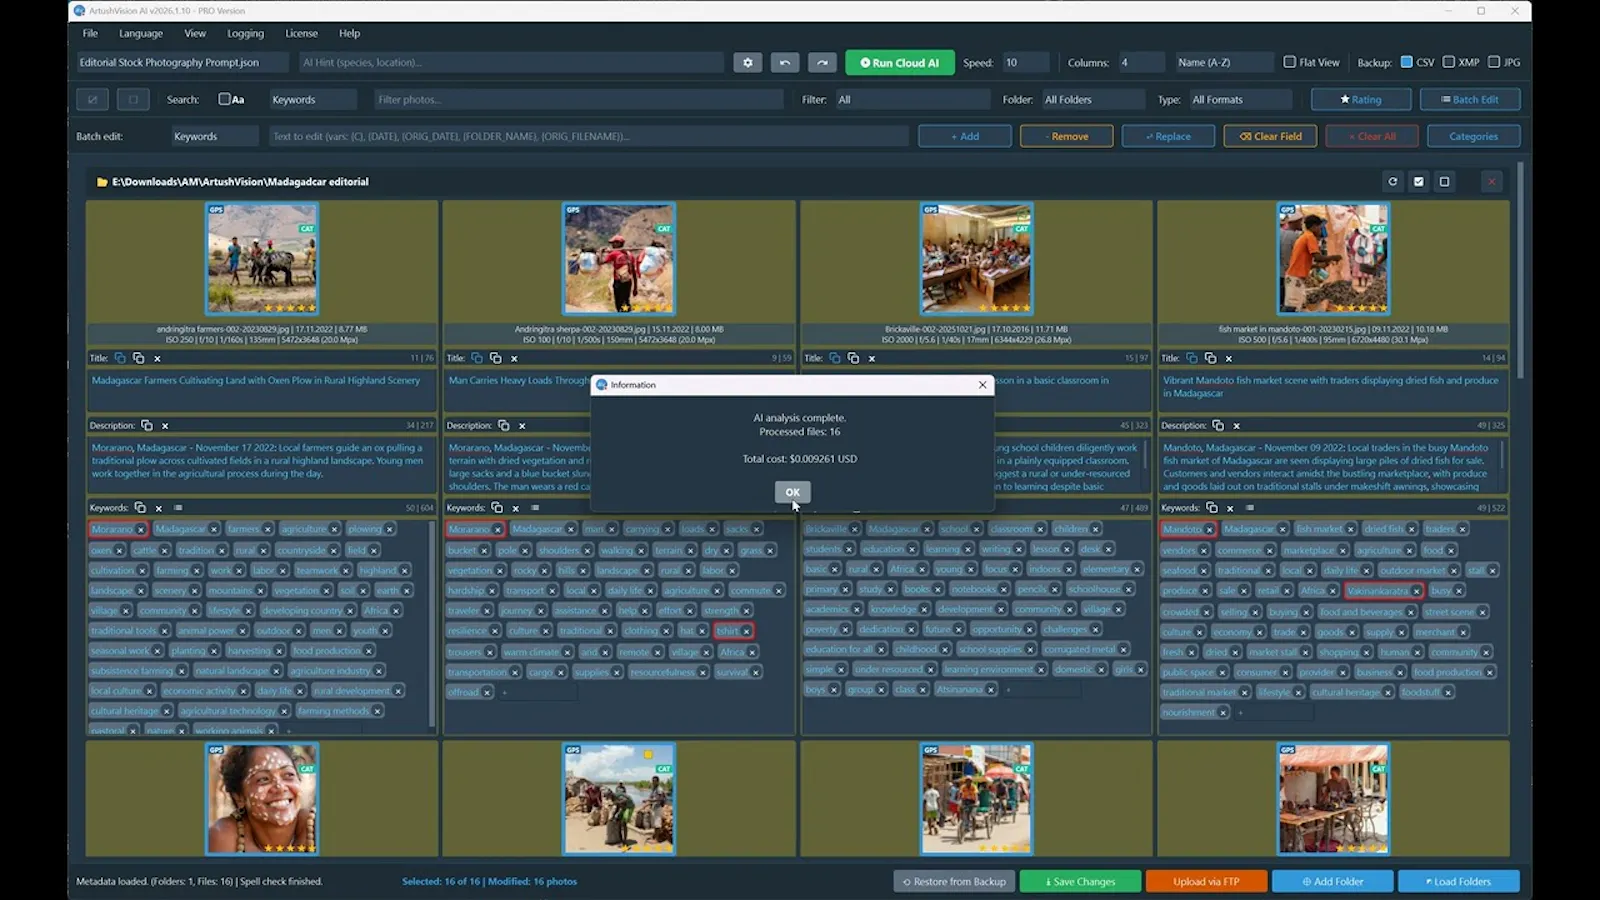Open the Speed dropdown set to 10

pos(1025,62)
